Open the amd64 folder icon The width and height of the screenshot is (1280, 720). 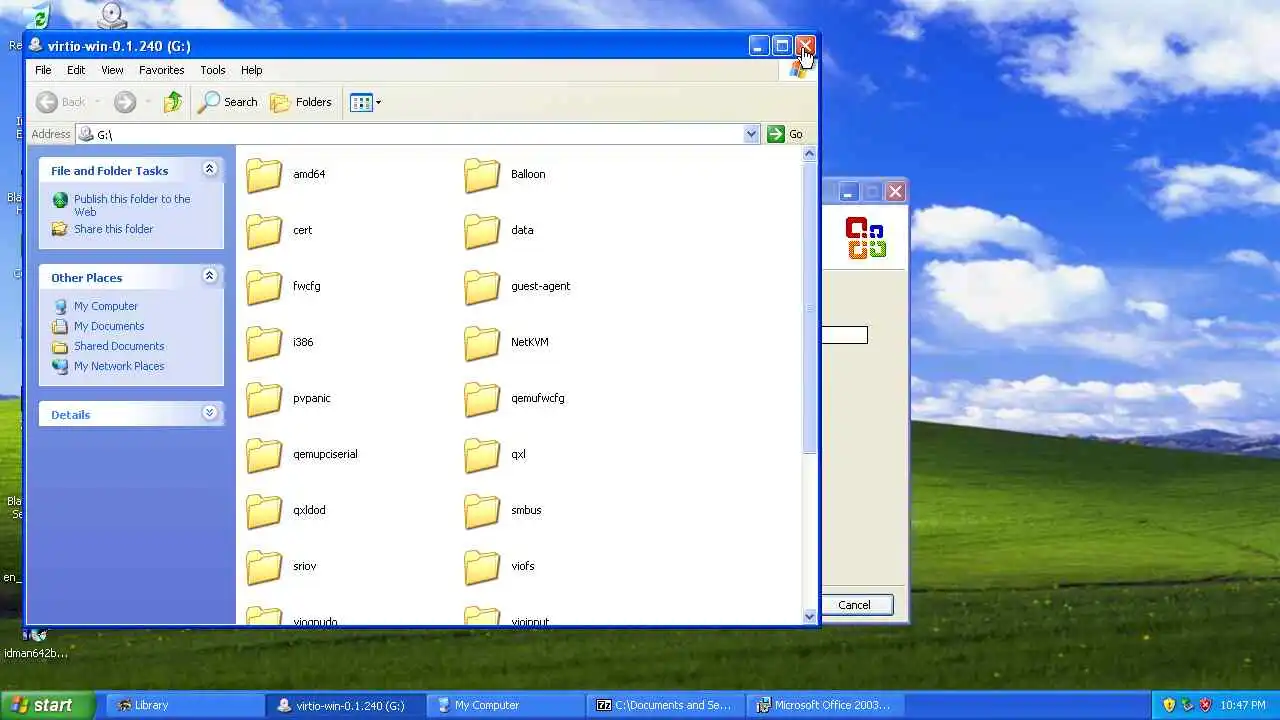pyautogui.click(x=265, y=175)
